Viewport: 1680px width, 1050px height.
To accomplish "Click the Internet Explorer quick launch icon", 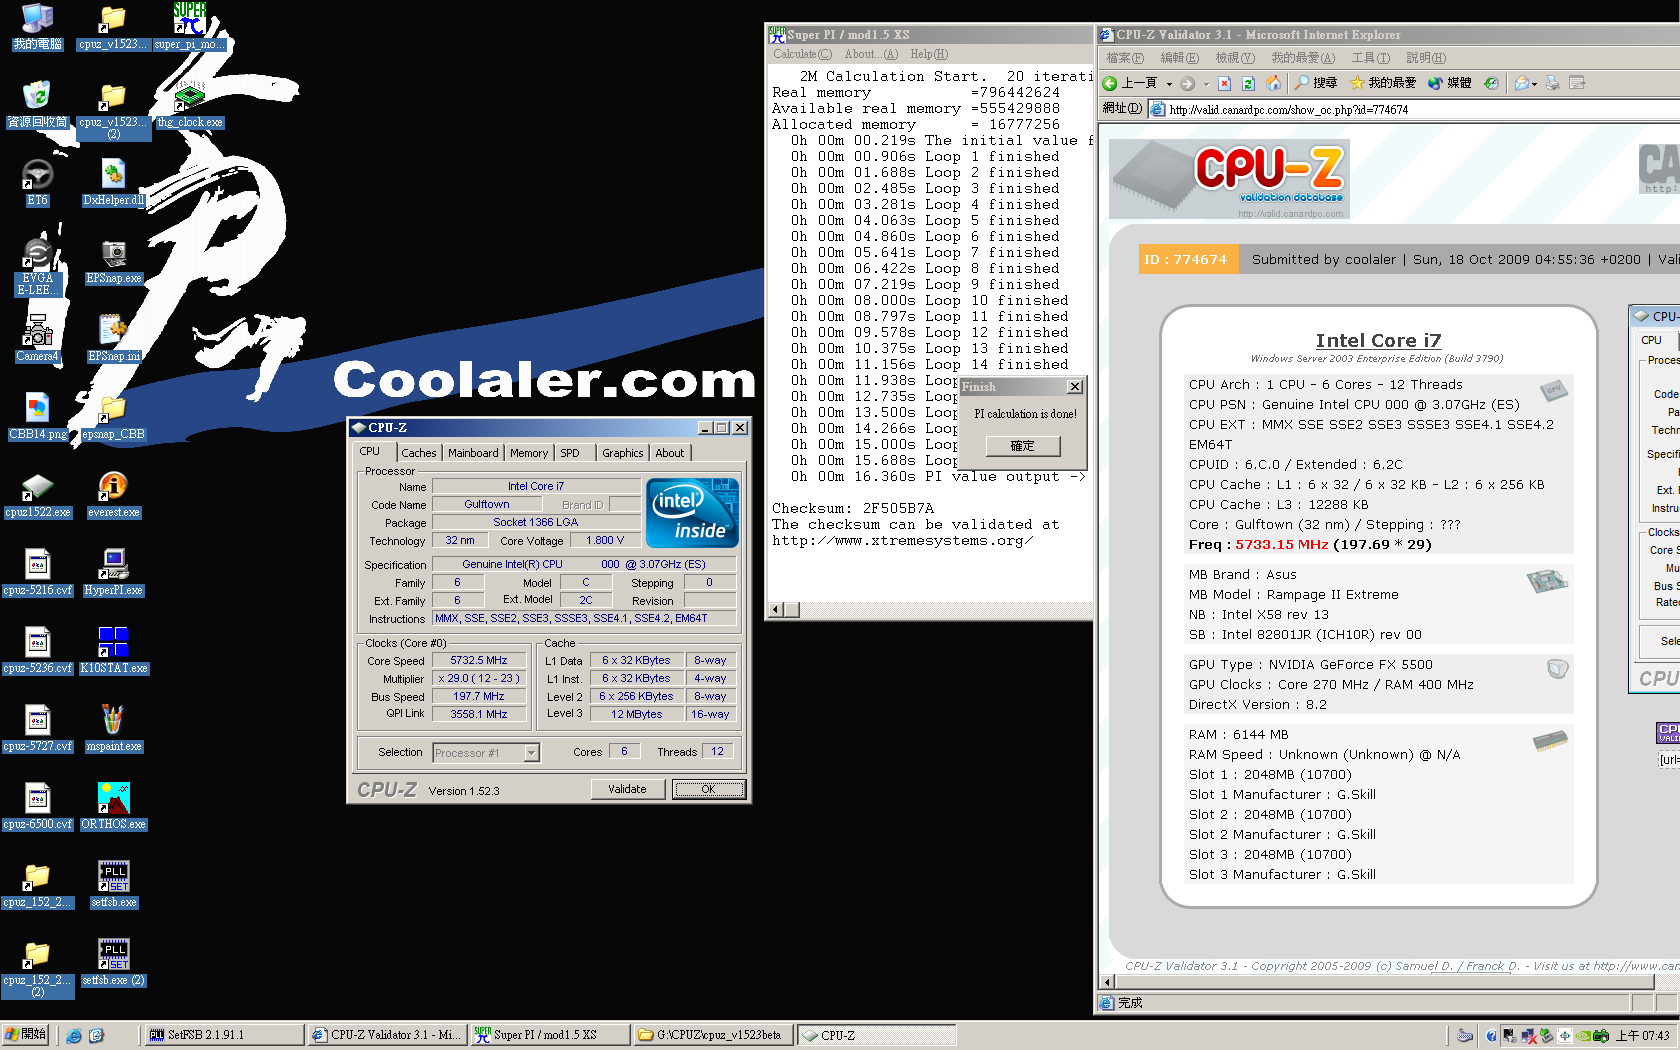I will point(73,1035).
